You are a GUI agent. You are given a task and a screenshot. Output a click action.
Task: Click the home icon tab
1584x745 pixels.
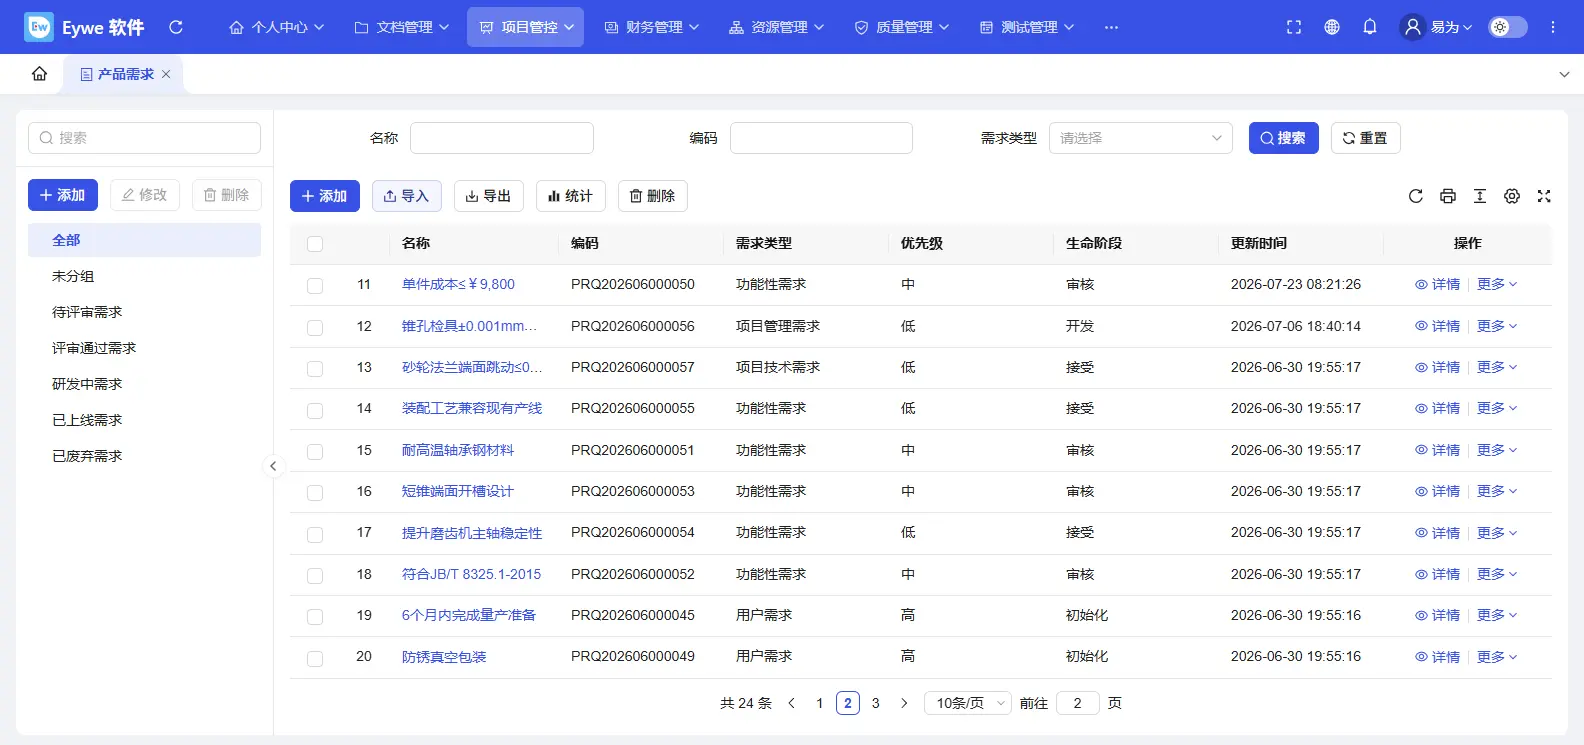click(x=39, y=74)
